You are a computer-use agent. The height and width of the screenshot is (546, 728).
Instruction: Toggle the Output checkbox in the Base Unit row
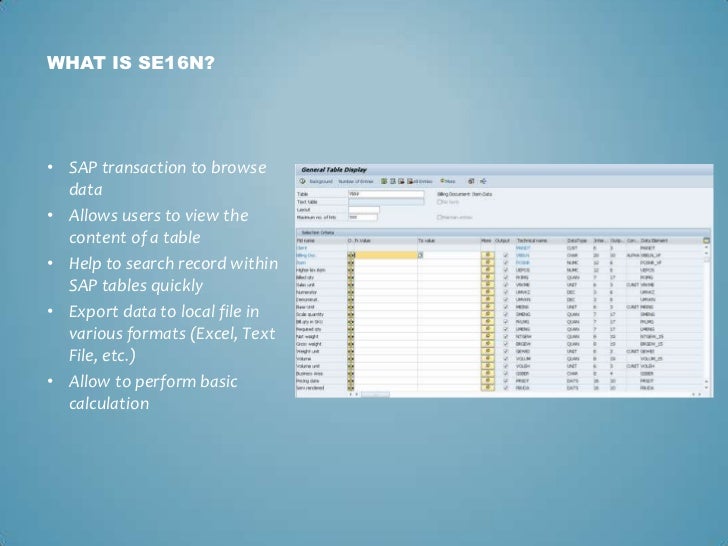506,307
